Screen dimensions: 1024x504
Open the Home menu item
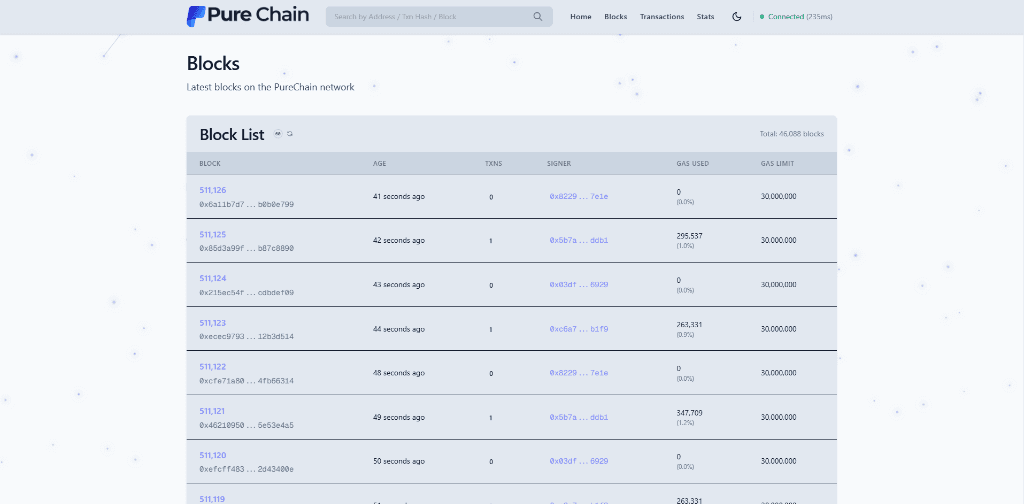(x=581, y=17)
